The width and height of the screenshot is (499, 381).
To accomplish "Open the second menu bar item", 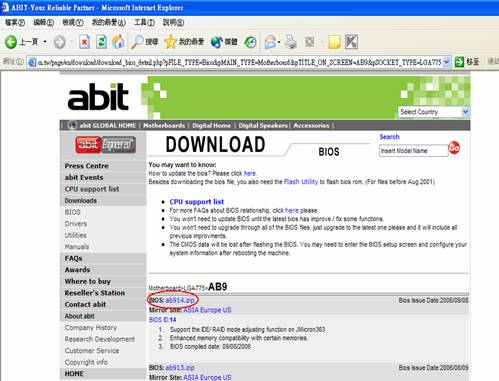I will point(44,22).
